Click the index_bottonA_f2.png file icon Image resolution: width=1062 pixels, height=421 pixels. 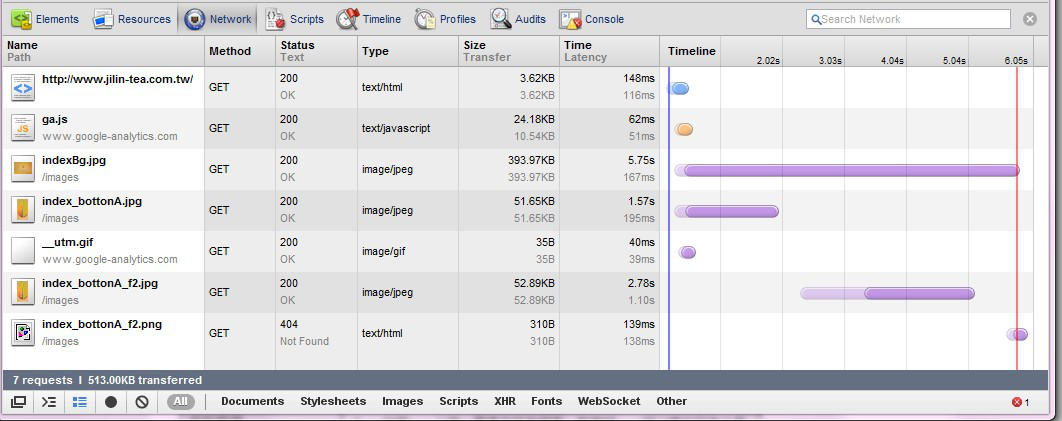(x=23, y=333)
